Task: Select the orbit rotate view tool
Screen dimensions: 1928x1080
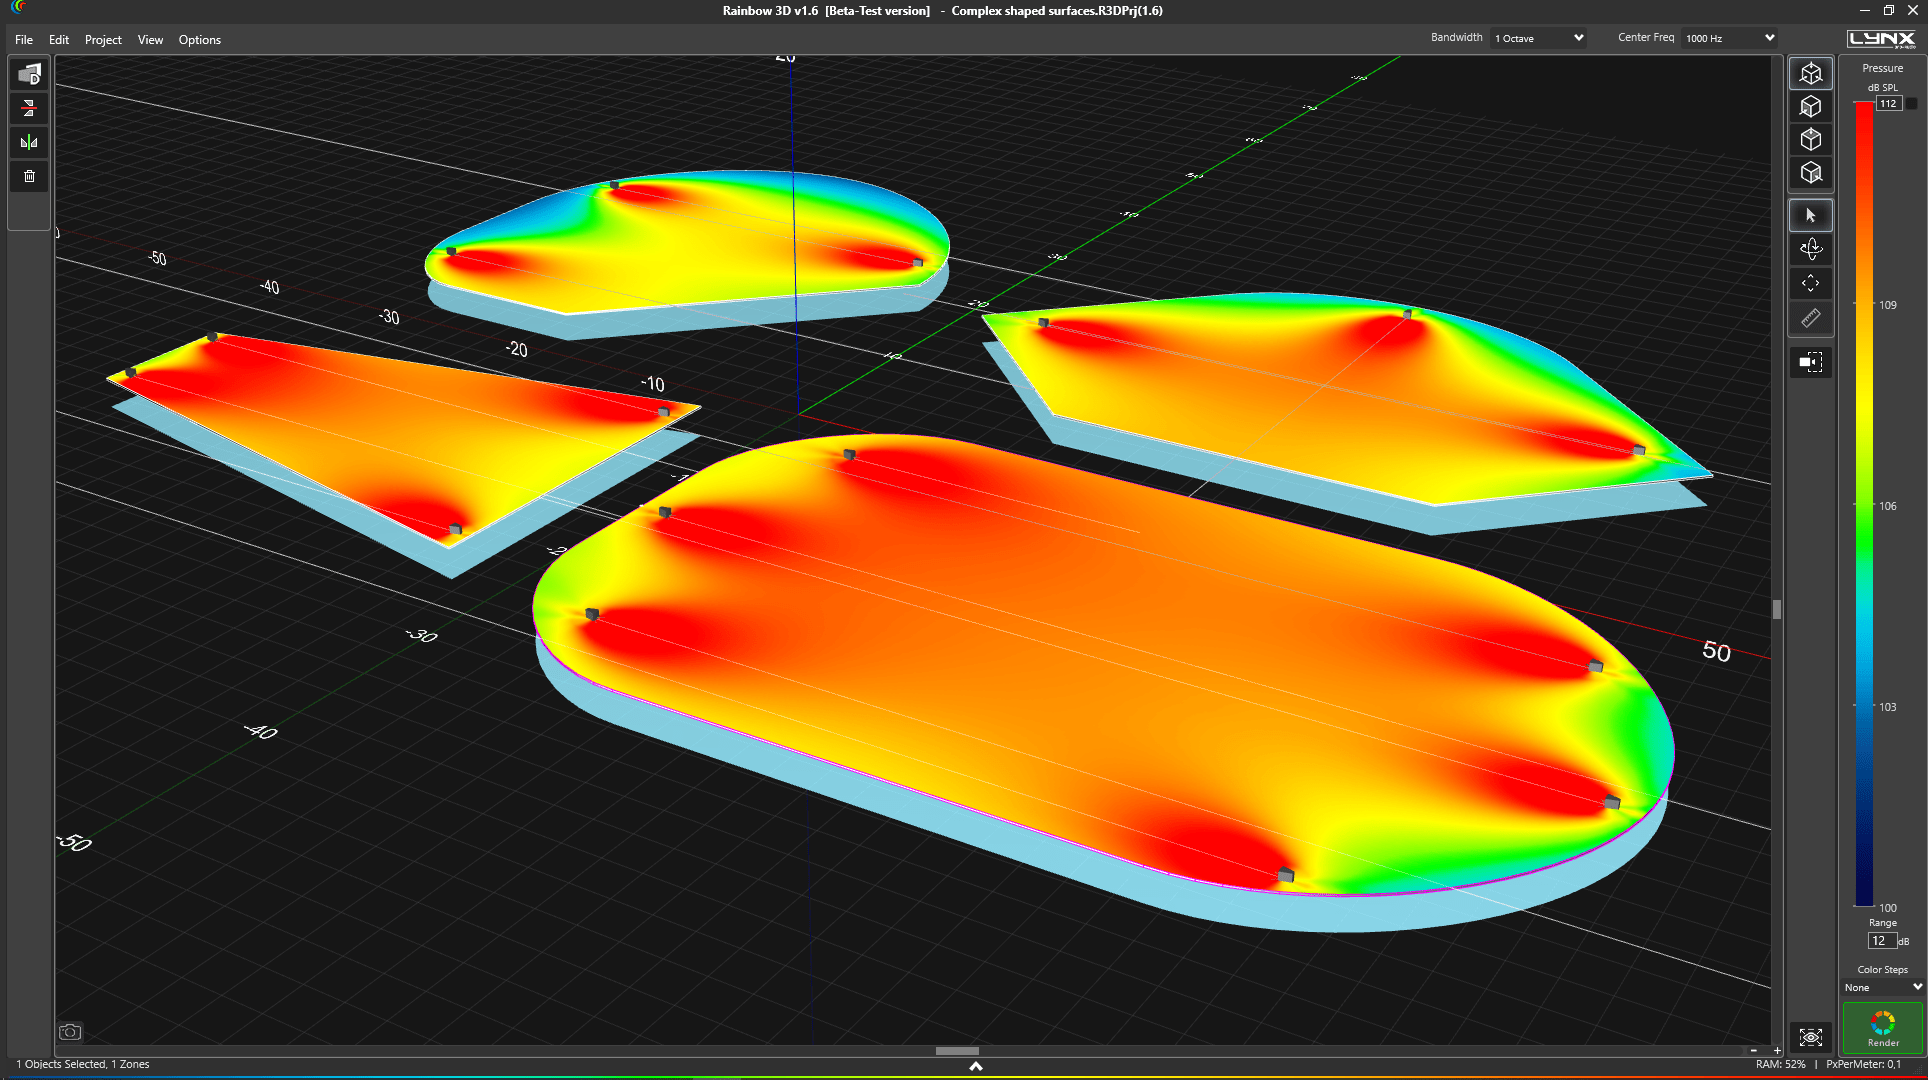Action: (1810, 249)
